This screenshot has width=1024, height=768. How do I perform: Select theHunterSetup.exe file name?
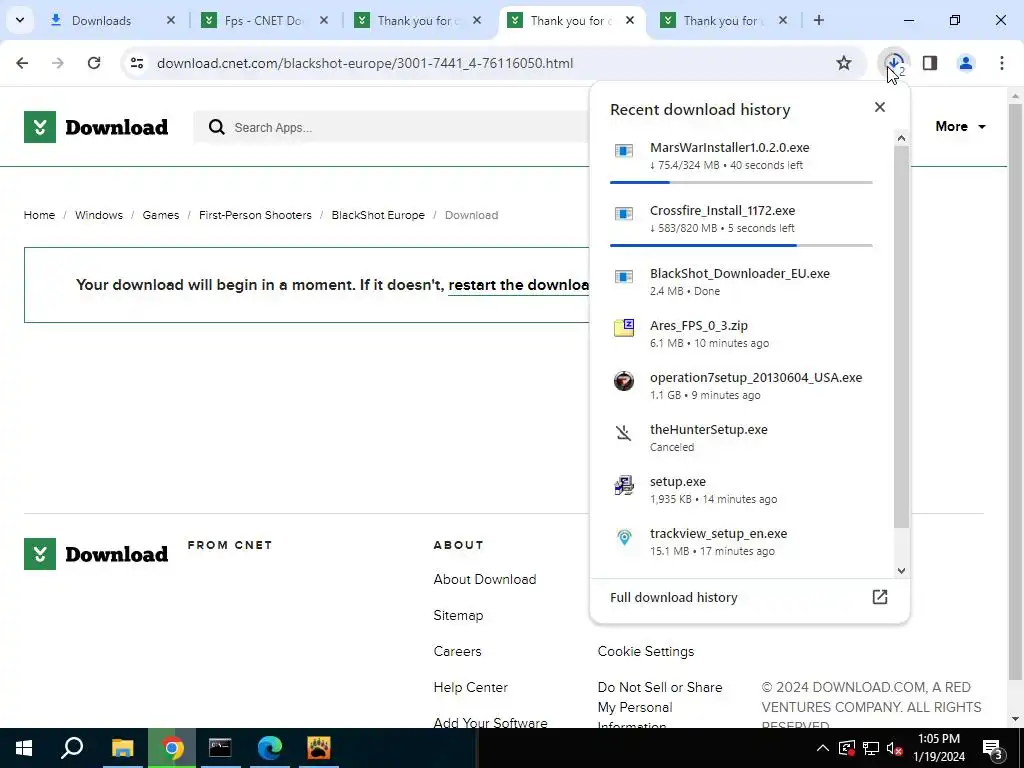tap(709, 429)
